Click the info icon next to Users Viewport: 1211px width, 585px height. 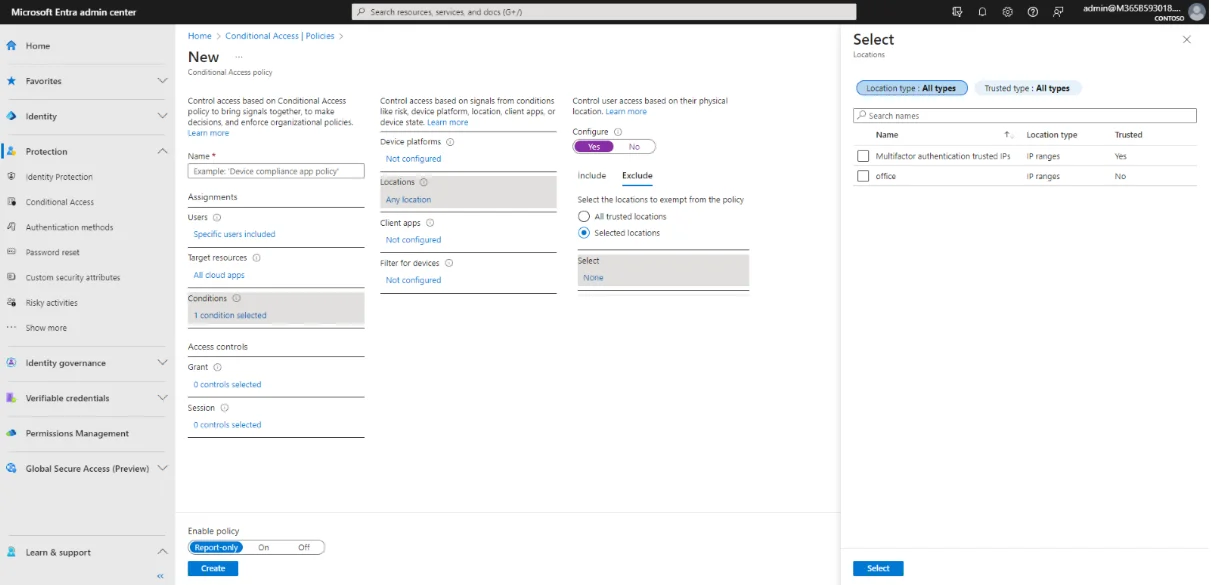[x=217, y=217]
